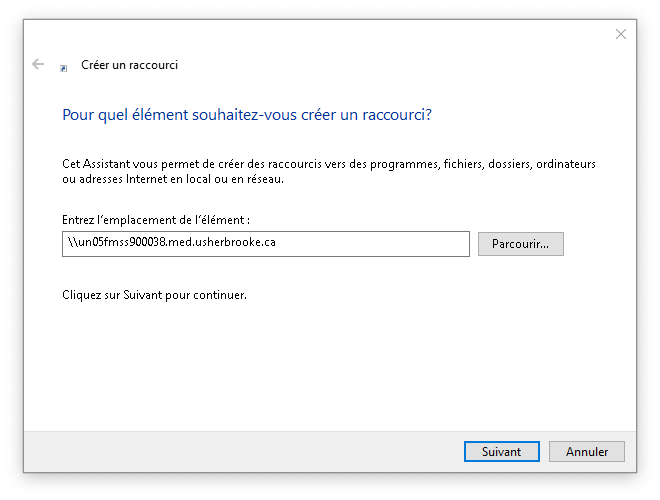Close the Créer un raccourci dialog
The height and width of the screenshot is (500, 660).
[x=620, y=34]
